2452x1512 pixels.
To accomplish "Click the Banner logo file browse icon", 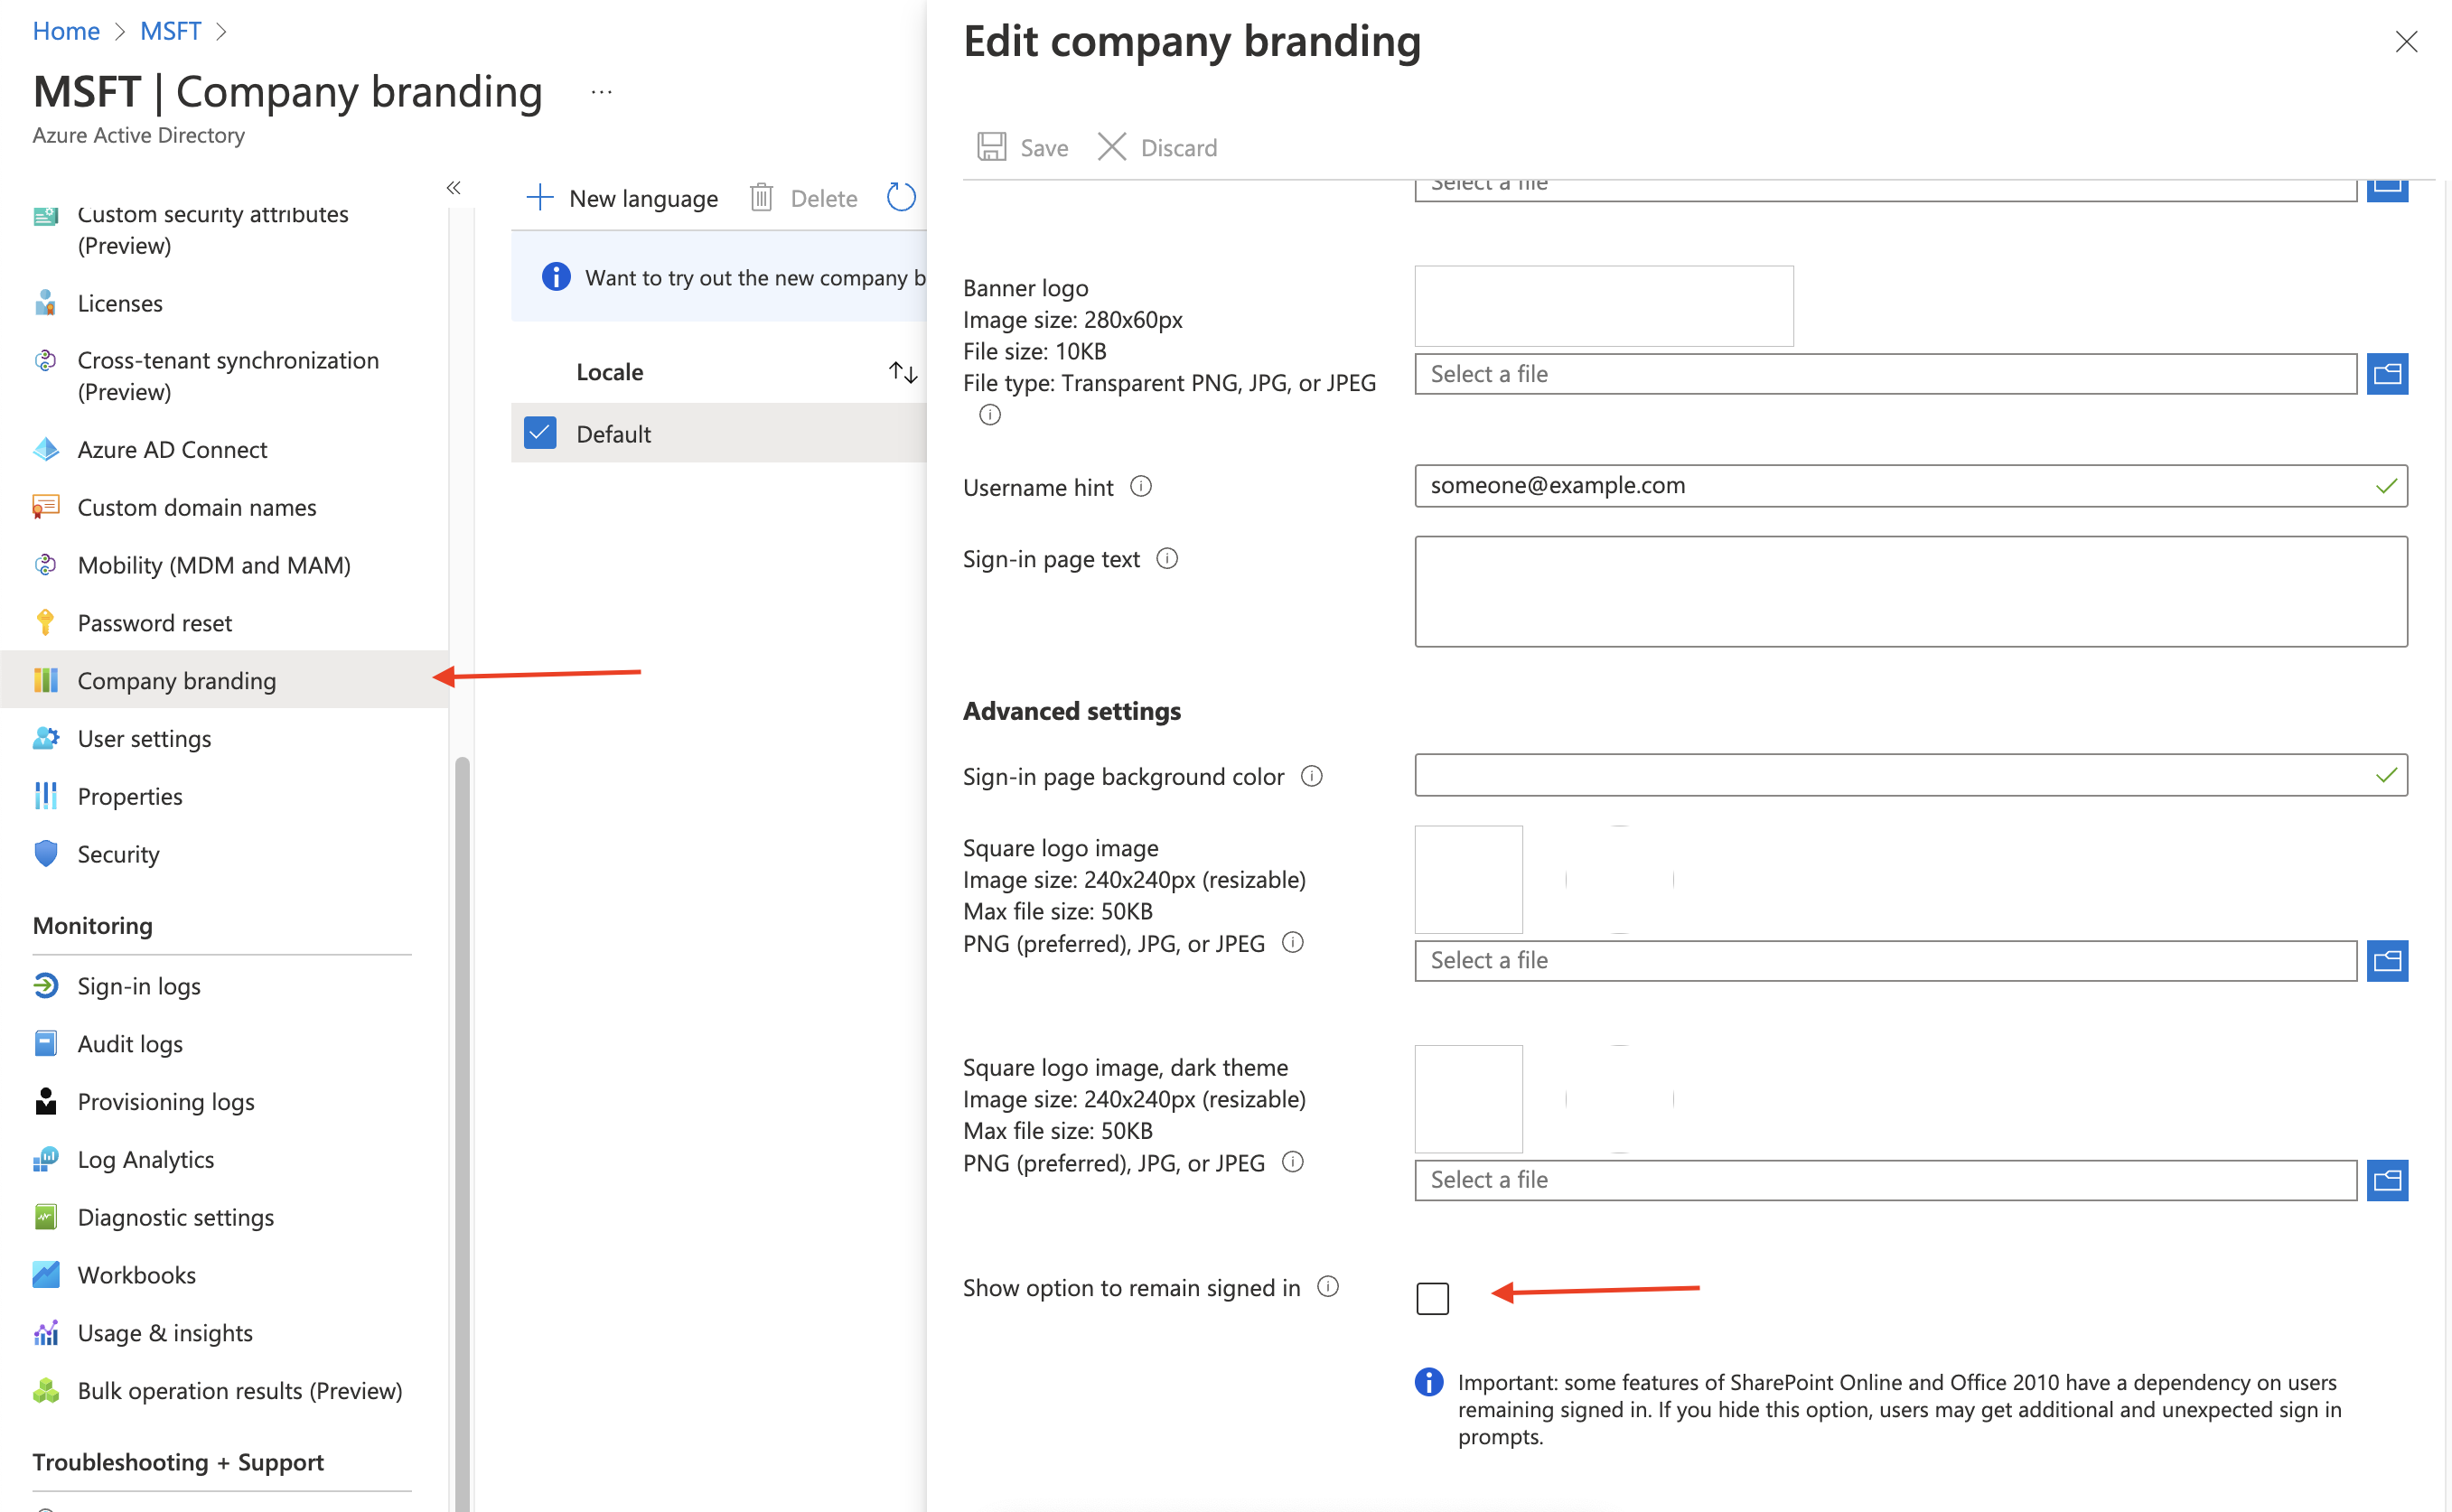I will (2386, 374).
